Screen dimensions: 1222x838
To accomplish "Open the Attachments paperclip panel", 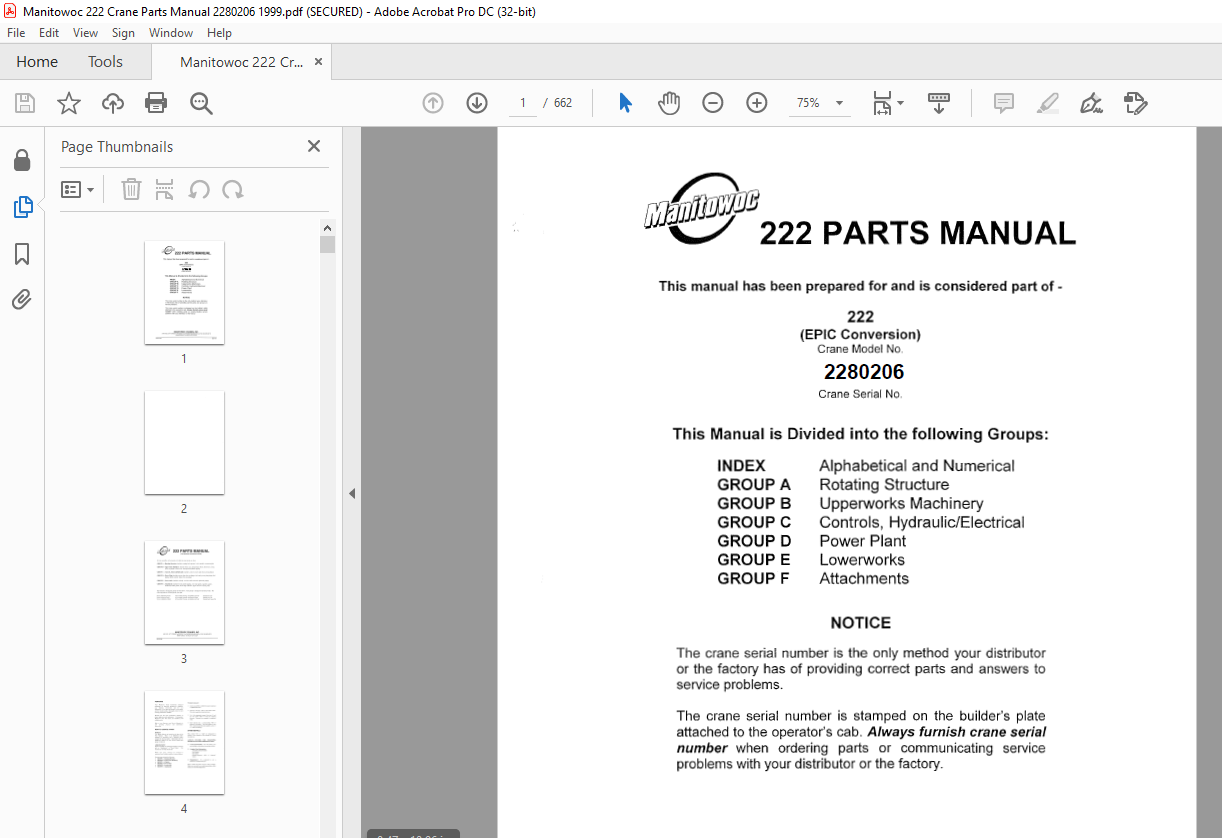I will tap(22, 300).
